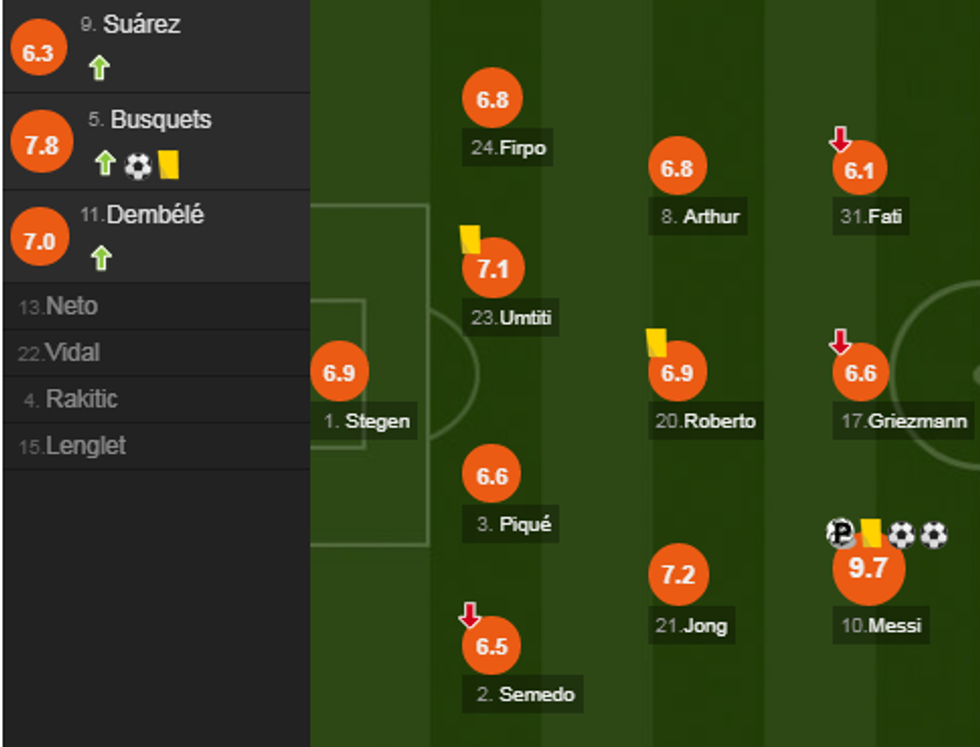This screenshot has width=980, height=747.
Task: Click the red substitution arrow above Fati
Action: coord(840,140)
